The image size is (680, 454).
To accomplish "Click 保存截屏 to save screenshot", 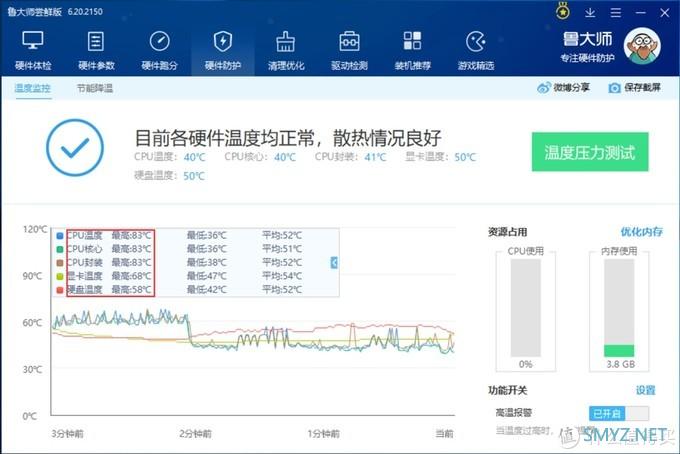I will tap(634, 88).
